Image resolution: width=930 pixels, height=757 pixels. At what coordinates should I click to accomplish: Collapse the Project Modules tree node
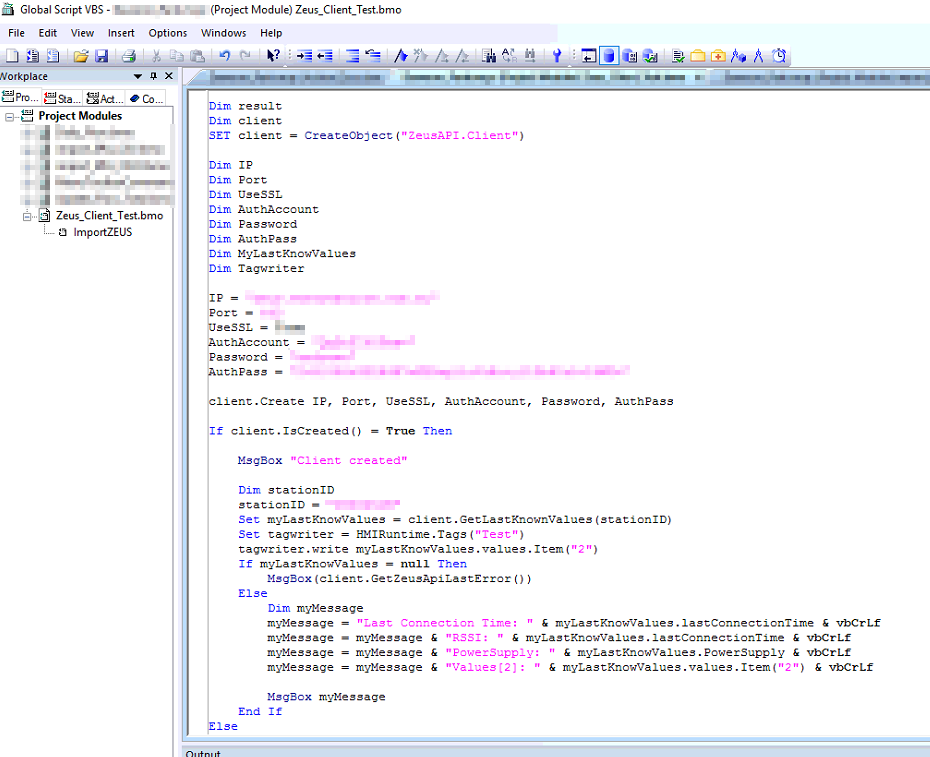click(8, 115)
